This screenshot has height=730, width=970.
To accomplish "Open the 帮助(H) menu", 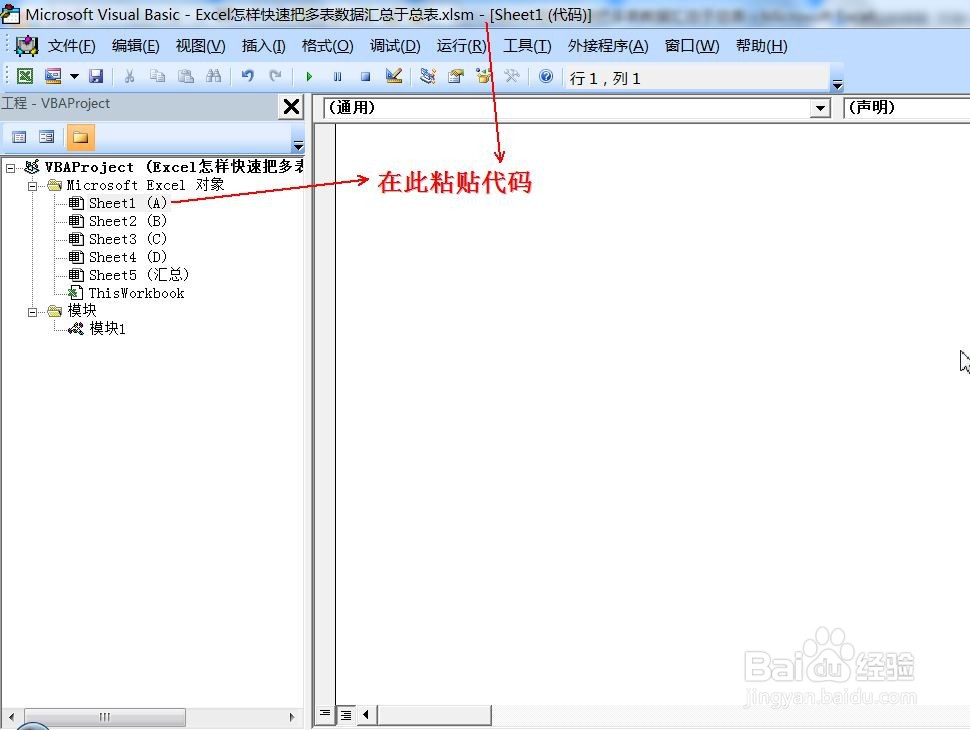I will click(762, 46).
